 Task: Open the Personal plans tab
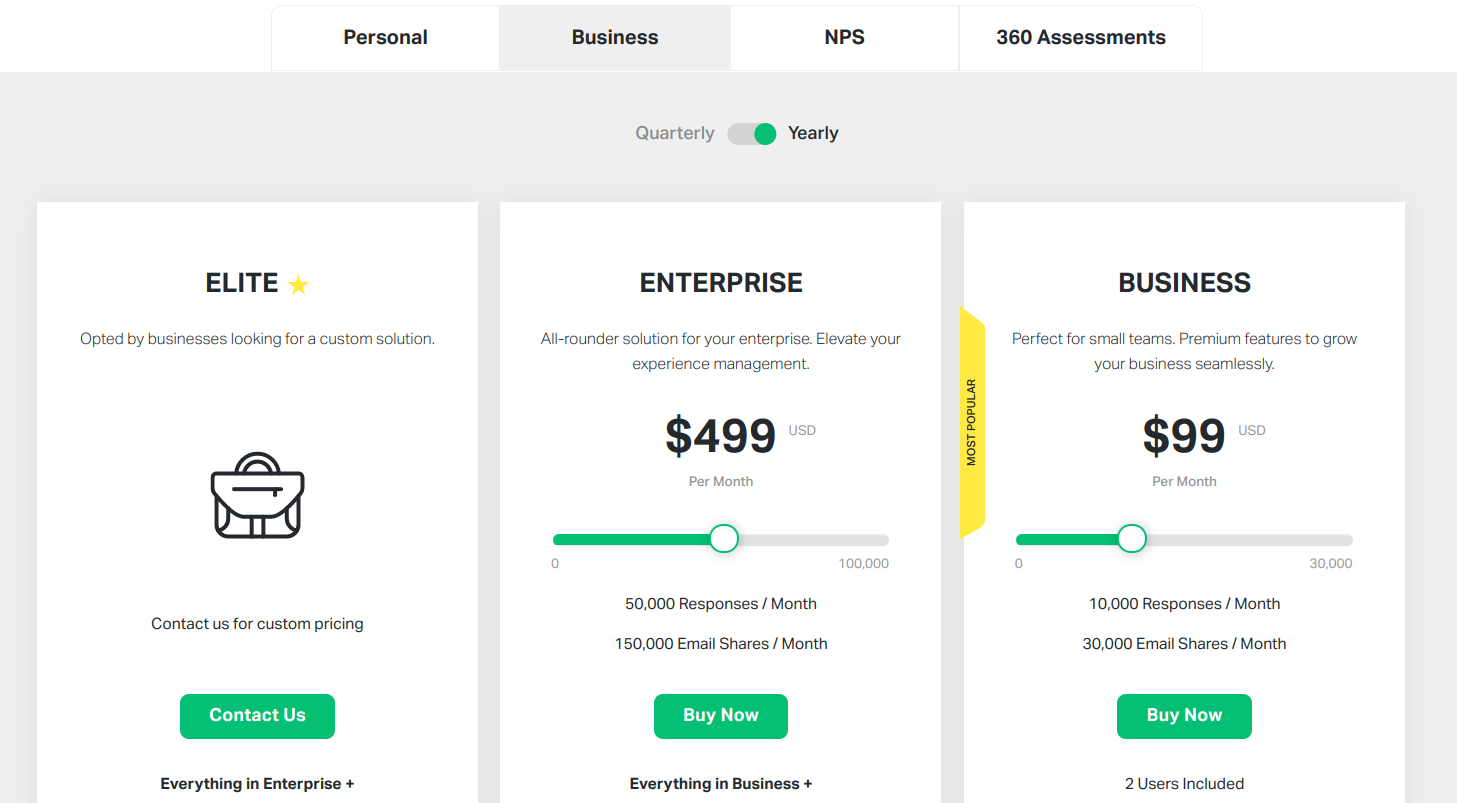coord(385,38)
